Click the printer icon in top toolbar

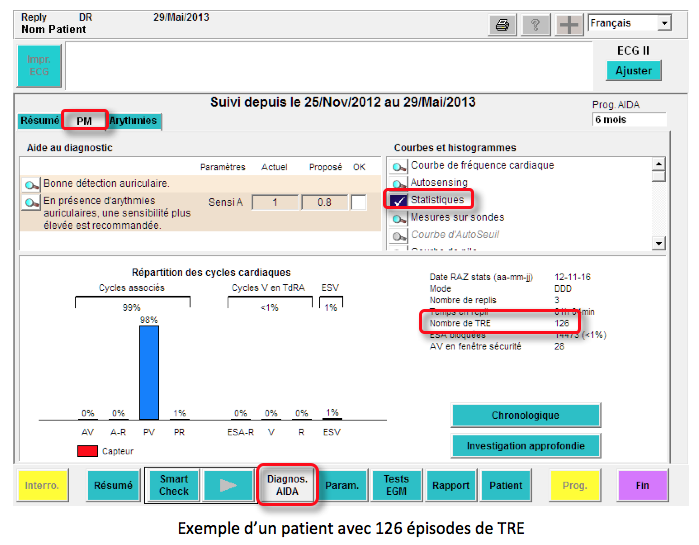tap(502, 24)
